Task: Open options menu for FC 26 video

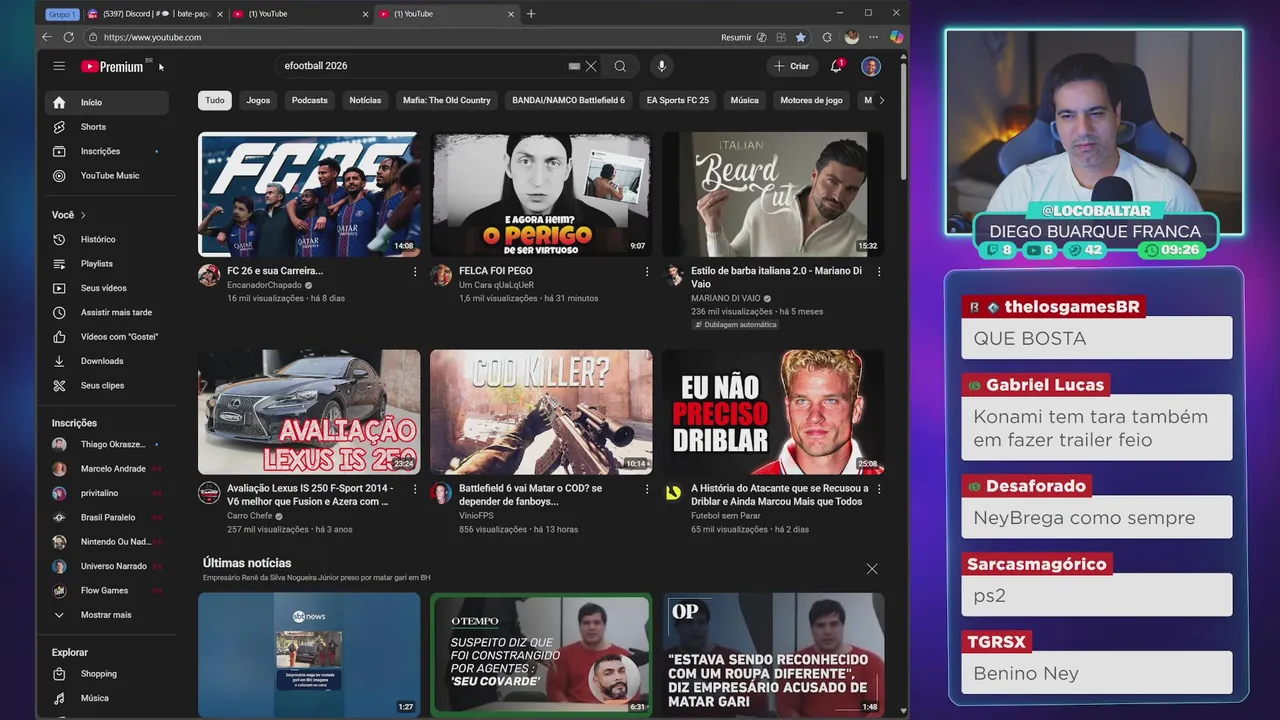Action: click(415, 272)
